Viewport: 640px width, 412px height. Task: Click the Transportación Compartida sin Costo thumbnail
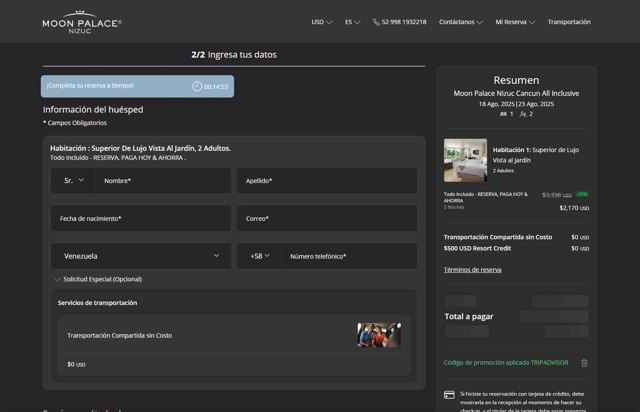coord(379,335)
